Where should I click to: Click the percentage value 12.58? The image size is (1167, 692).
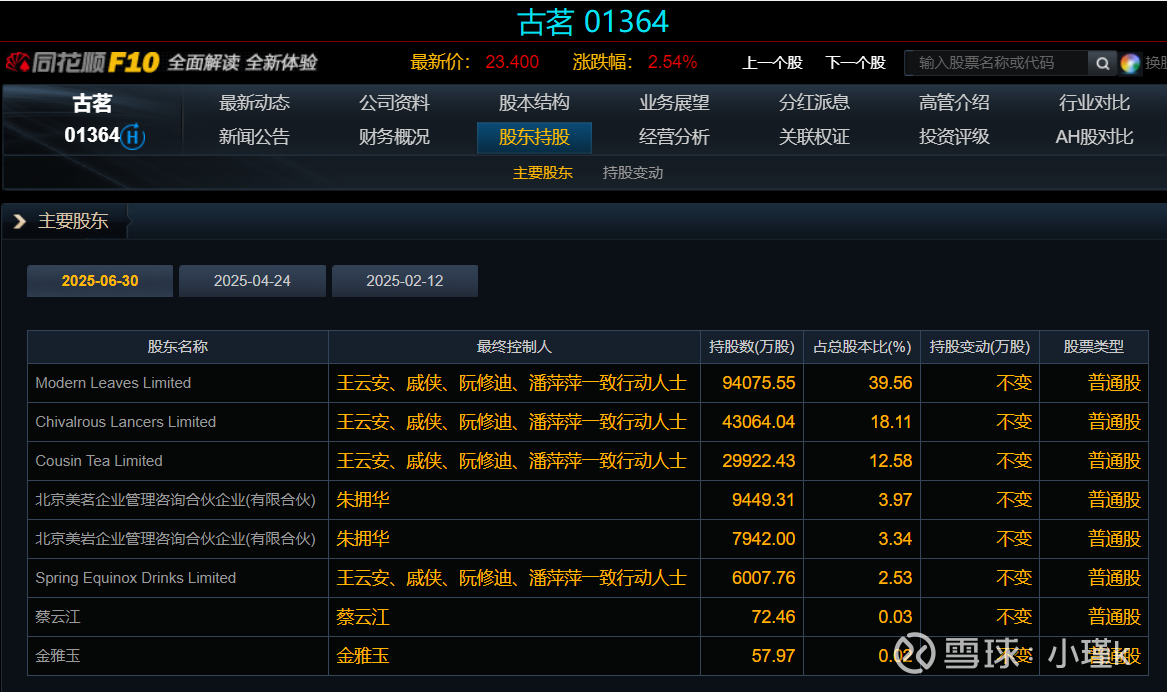tap(890, 461)
